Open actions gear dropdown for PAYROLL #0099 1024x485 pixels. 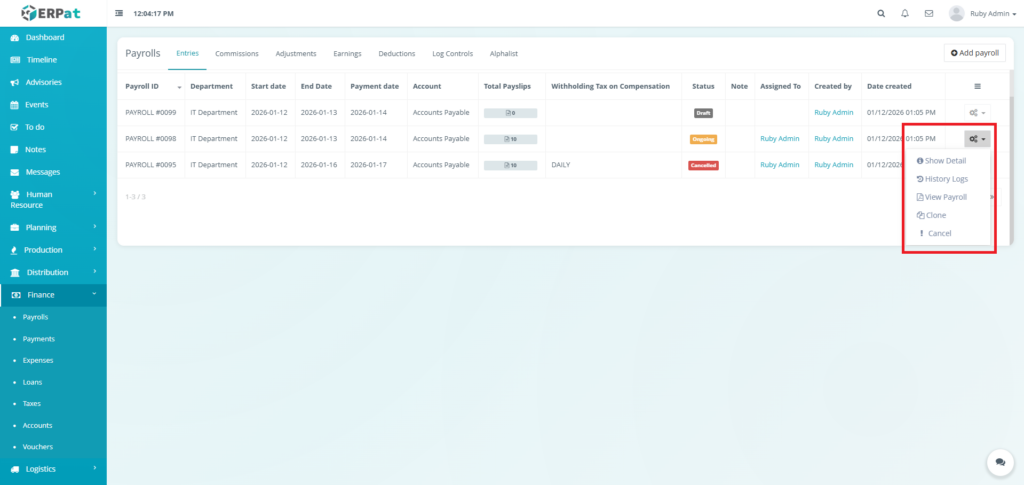click(x=977, y=113)
